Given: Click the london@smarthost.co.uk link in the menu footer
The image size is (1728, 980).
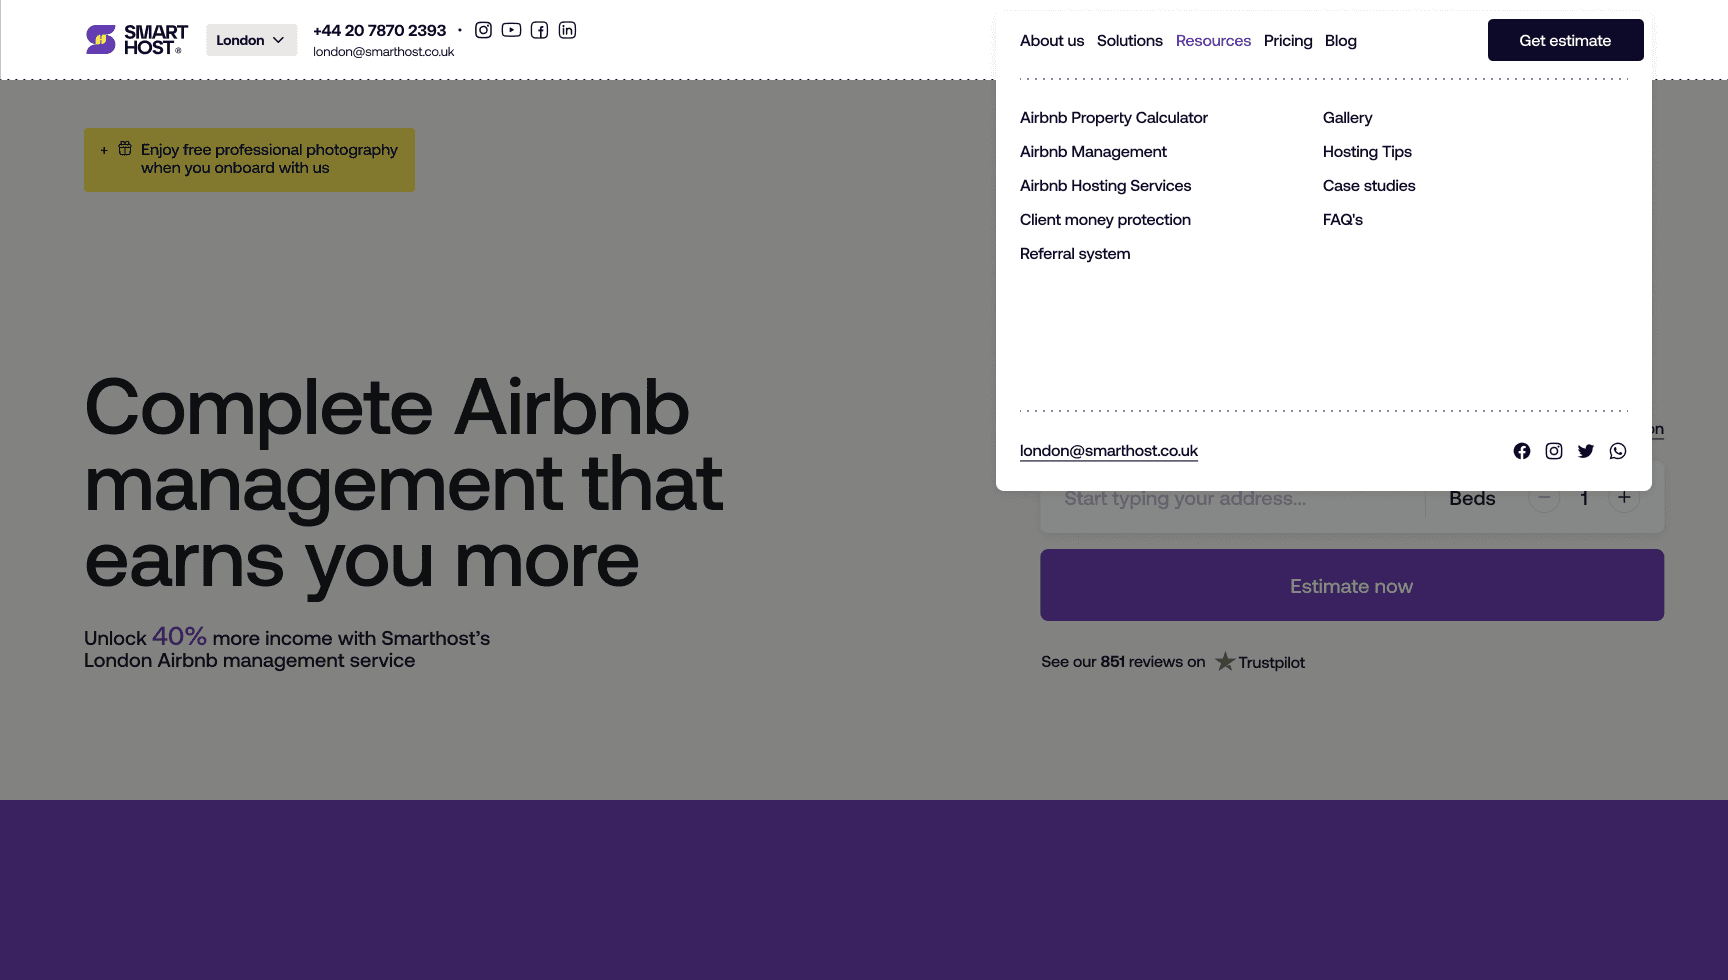Looking at the screenshot, I should click(x=1109, y=451).
